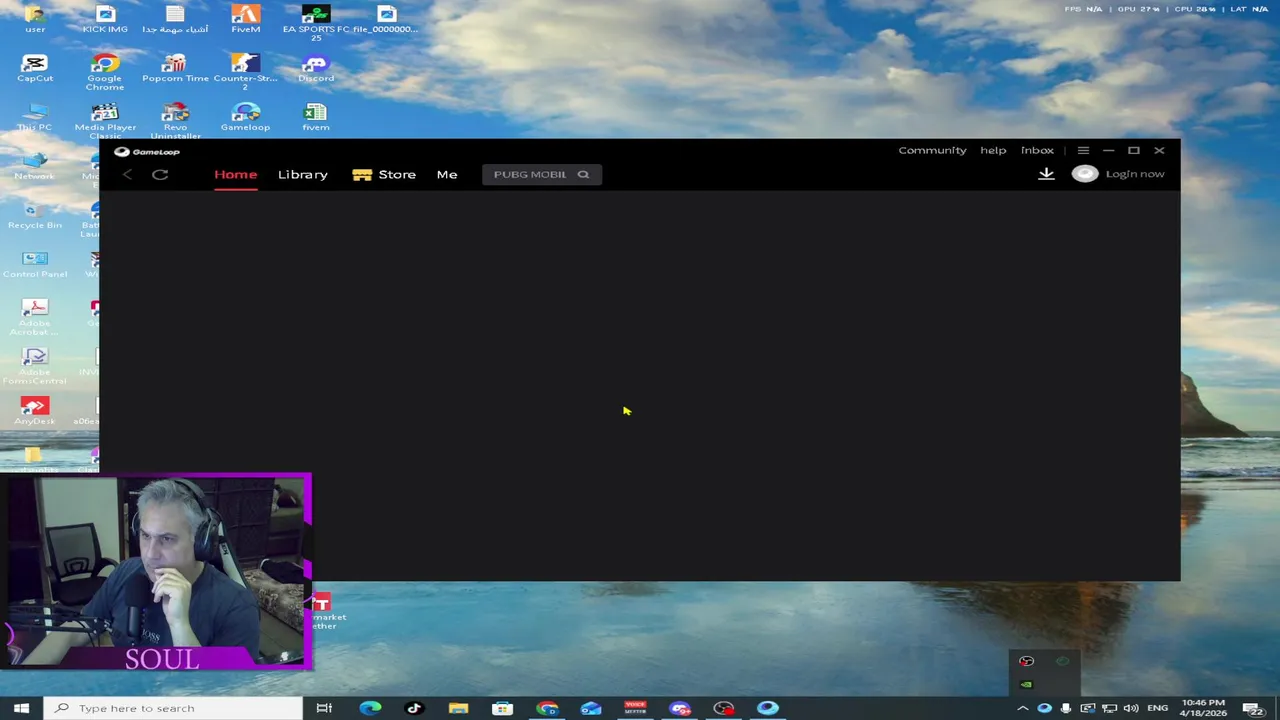
Task: Select the Adobe FormsCentral desktop icon
Action: coord(35,366)
